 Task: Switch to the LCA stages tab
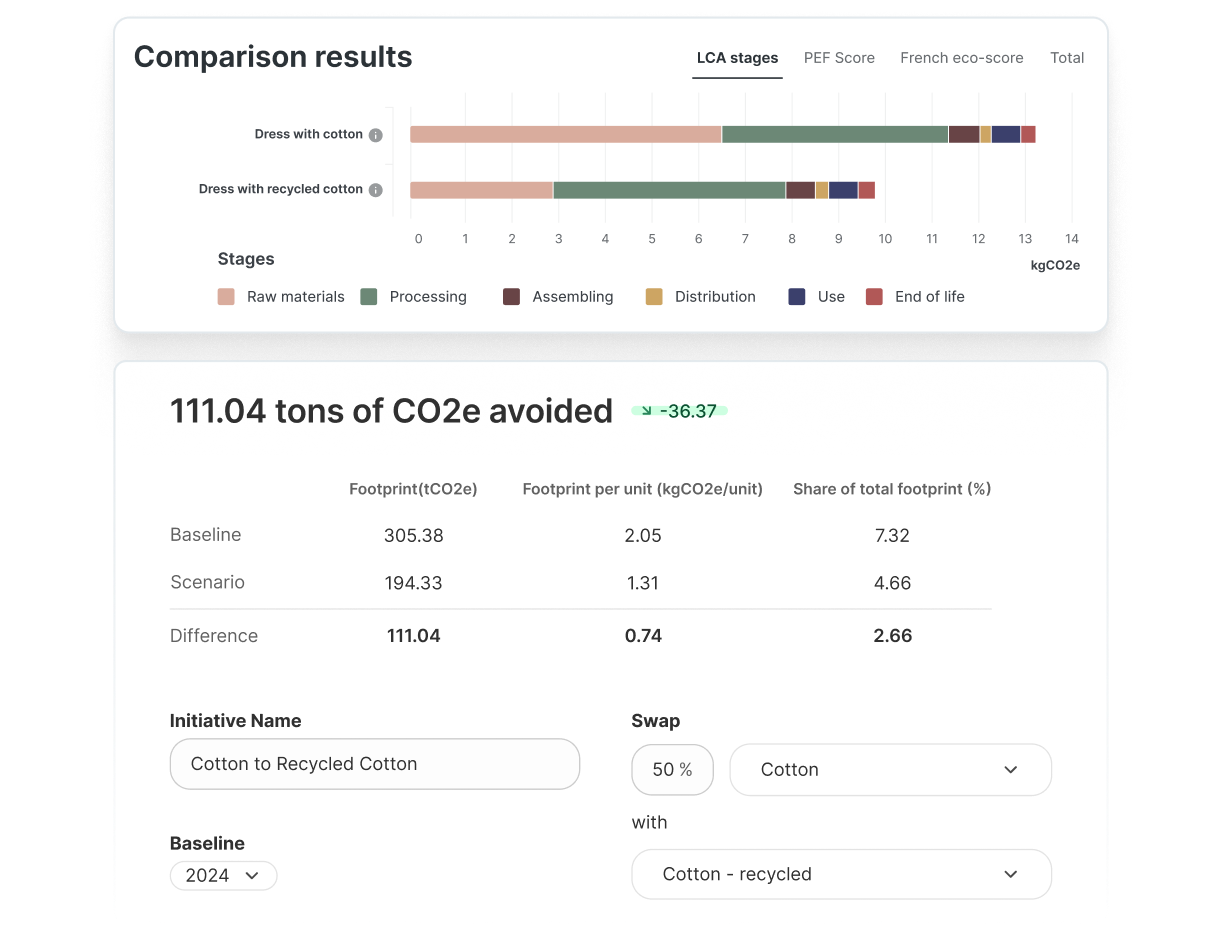(737, 58)
